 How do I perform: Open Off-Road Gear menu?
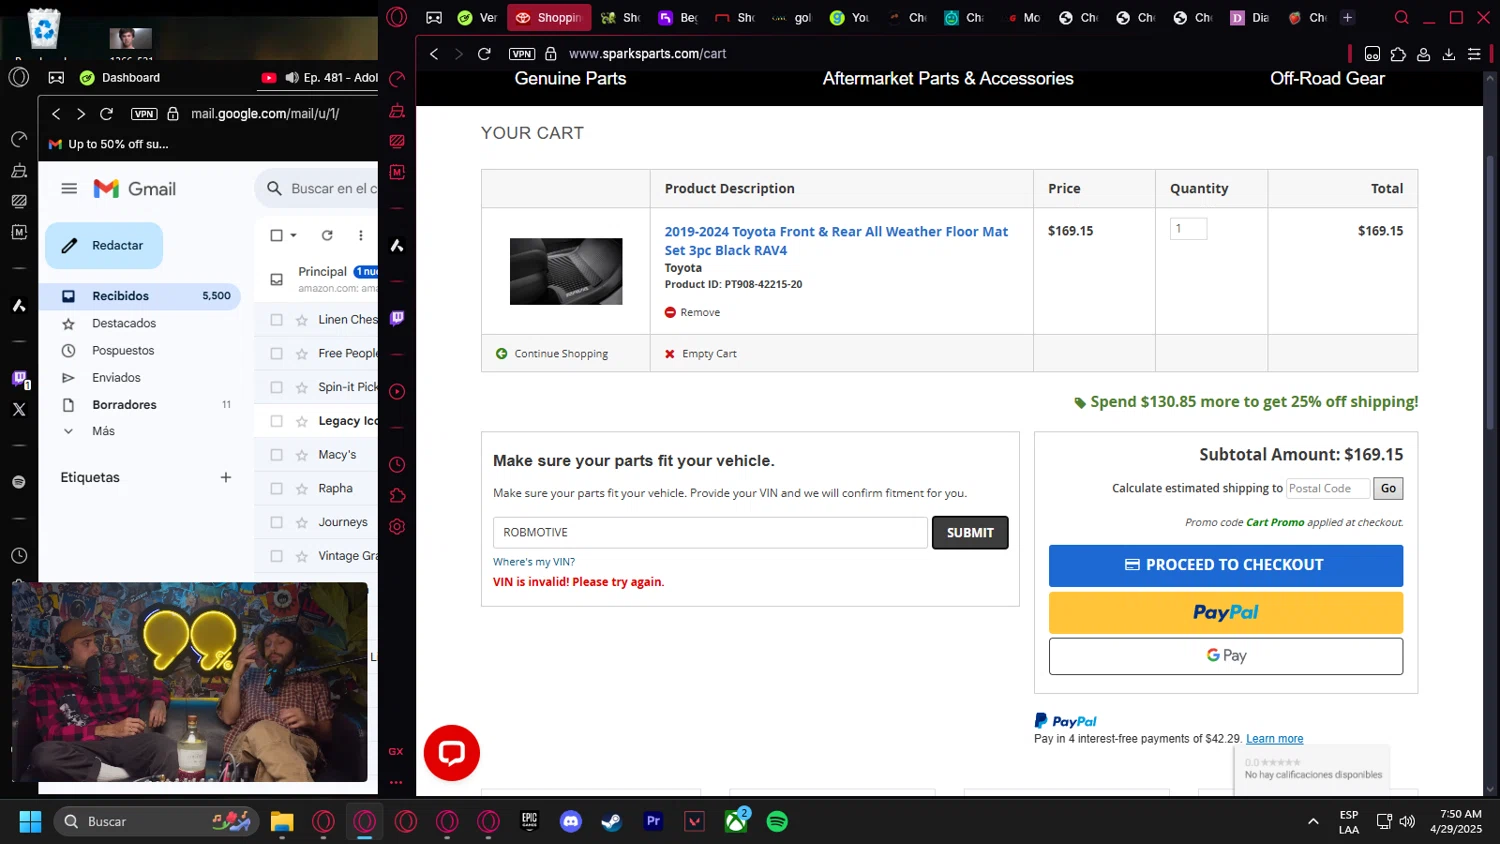pos(1327,78)
